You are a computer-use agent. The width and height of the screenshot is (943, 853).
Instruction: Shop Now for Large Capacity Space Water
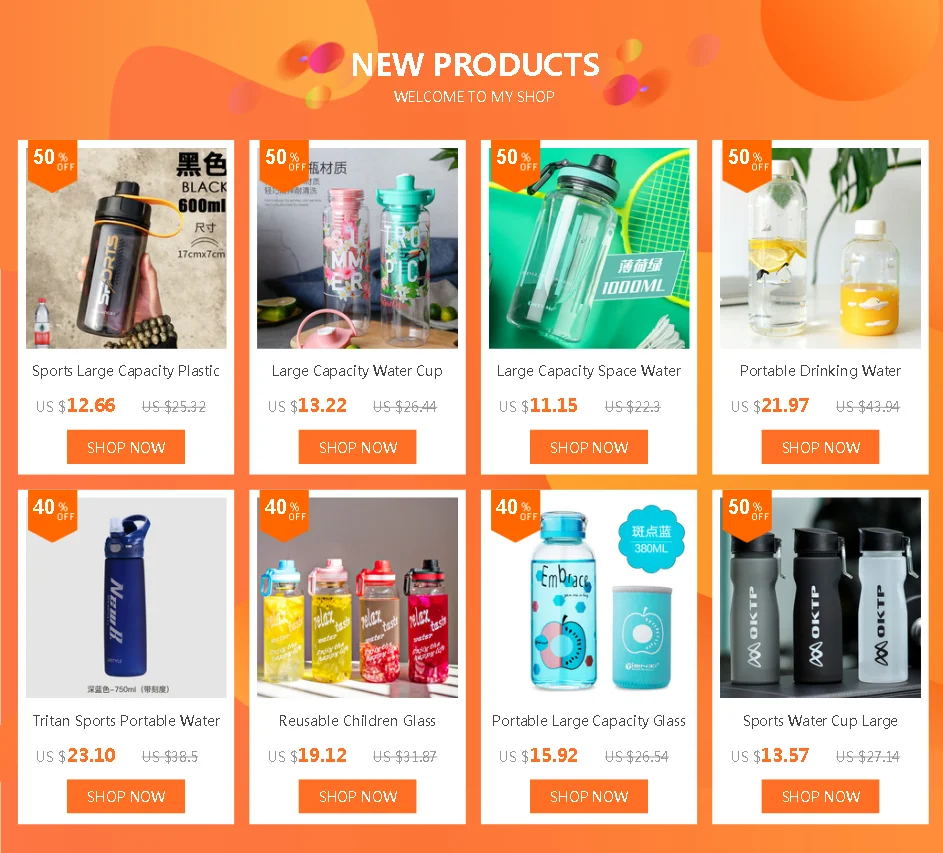tap(589, 447)
